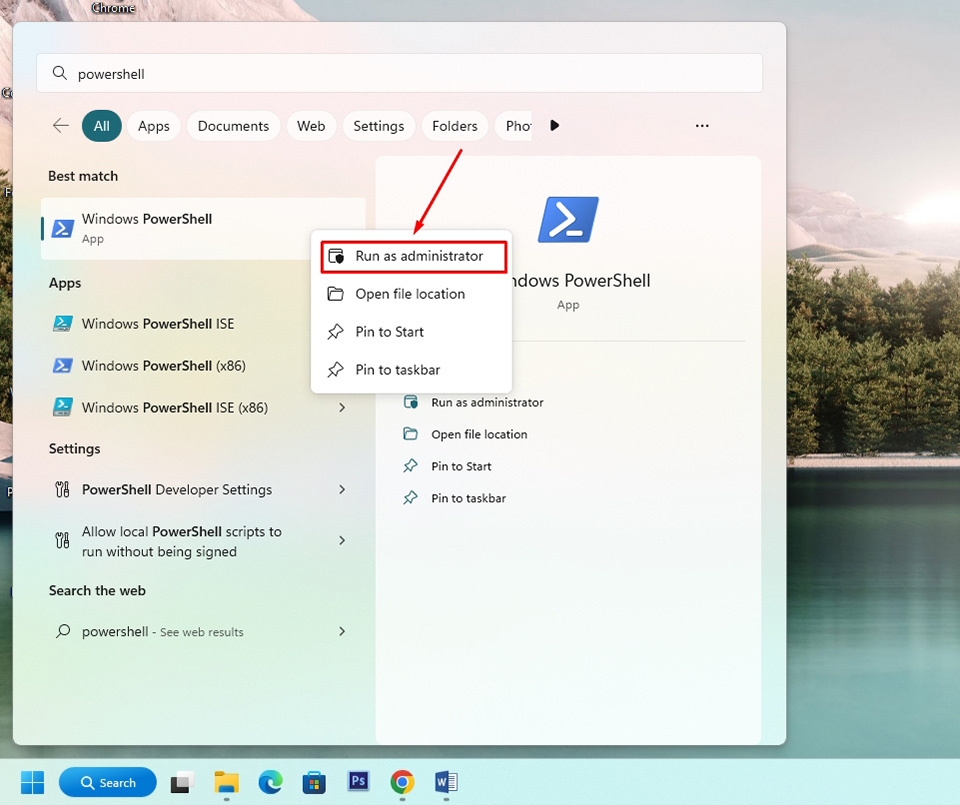
Task: Click the Windows PowerShell ISE (x86) icon
Action: pyautogui.click(x=62, y=407)
